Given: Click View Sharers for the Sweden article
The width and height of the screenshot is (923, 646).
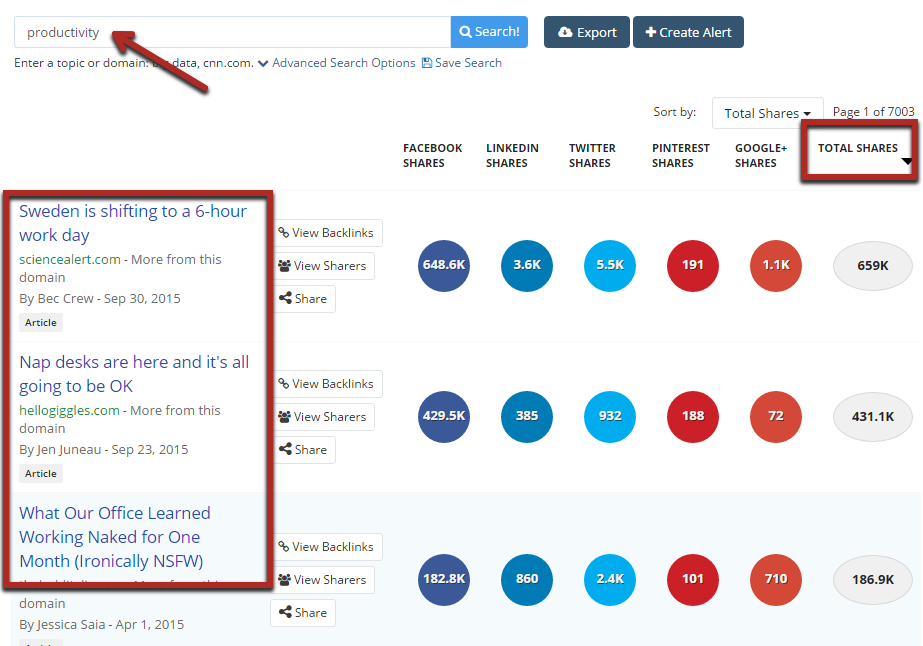Looking at the screenshot, I should [x=323, y=266].
